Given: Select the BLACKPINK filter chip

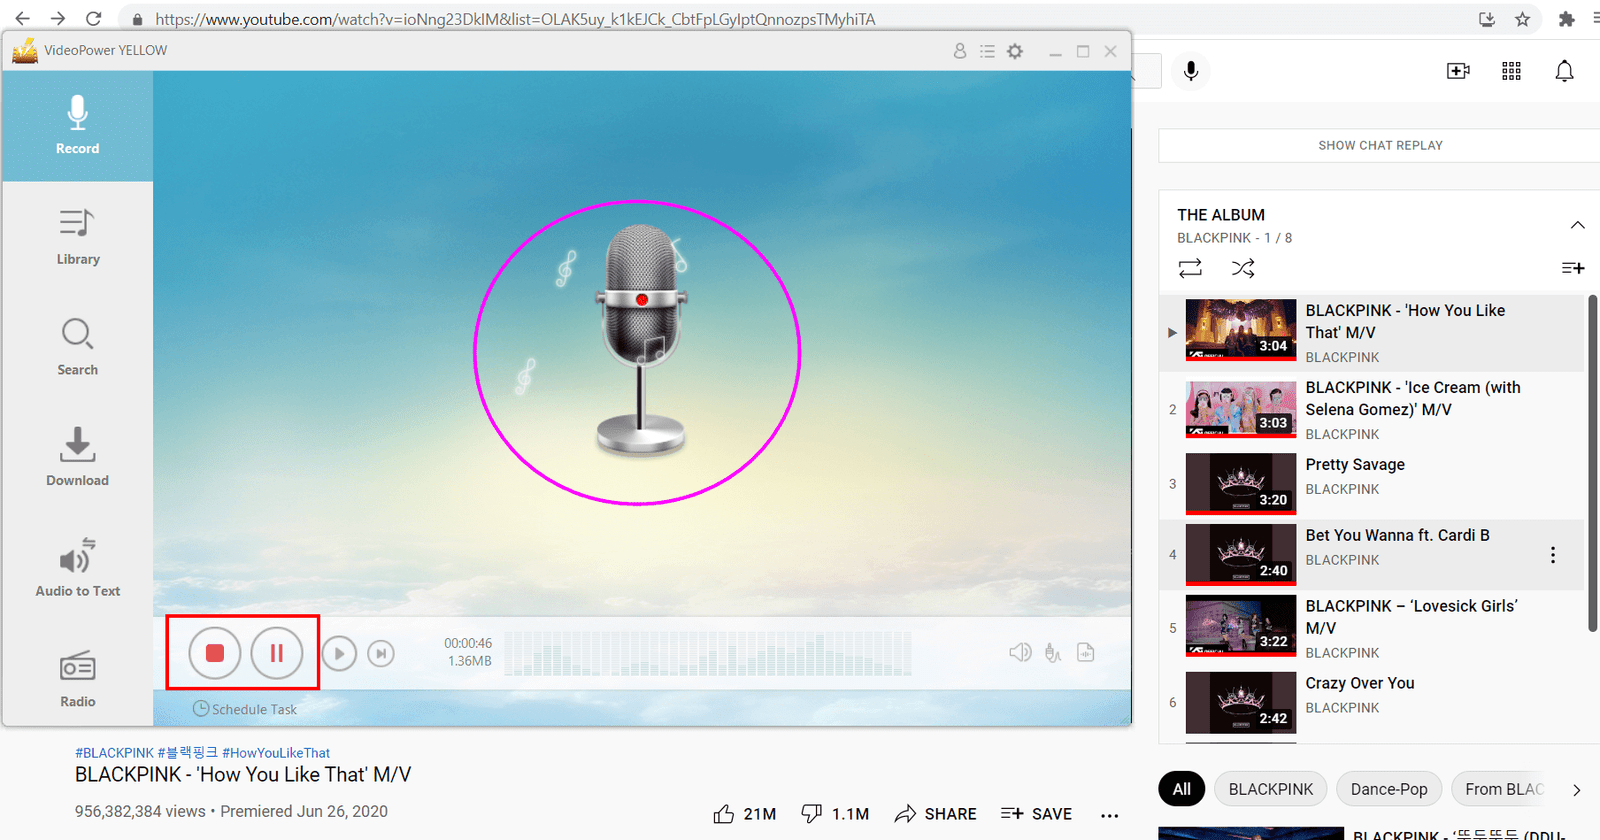Looking at the screenshot, I should tap(1271, 789).
